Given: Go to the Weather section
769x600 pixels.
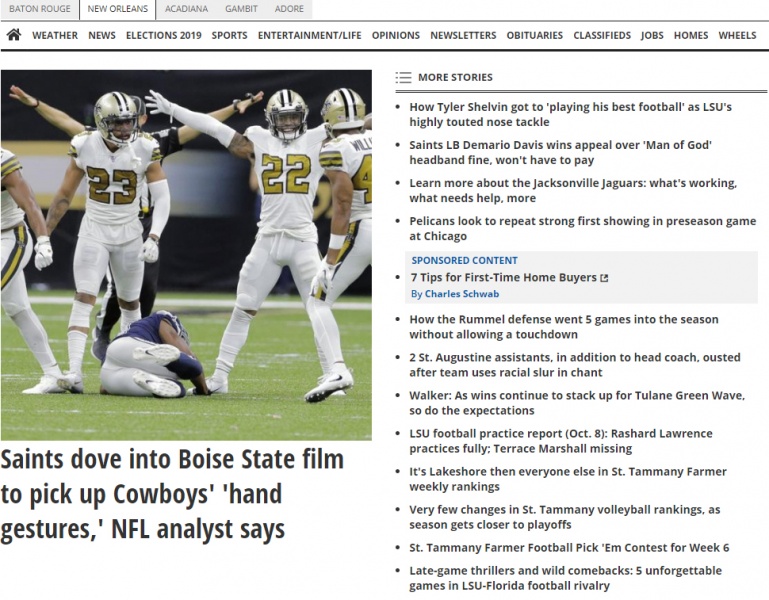Looking at the screenshot, I should pyautogui.click(x=54, y=35).
